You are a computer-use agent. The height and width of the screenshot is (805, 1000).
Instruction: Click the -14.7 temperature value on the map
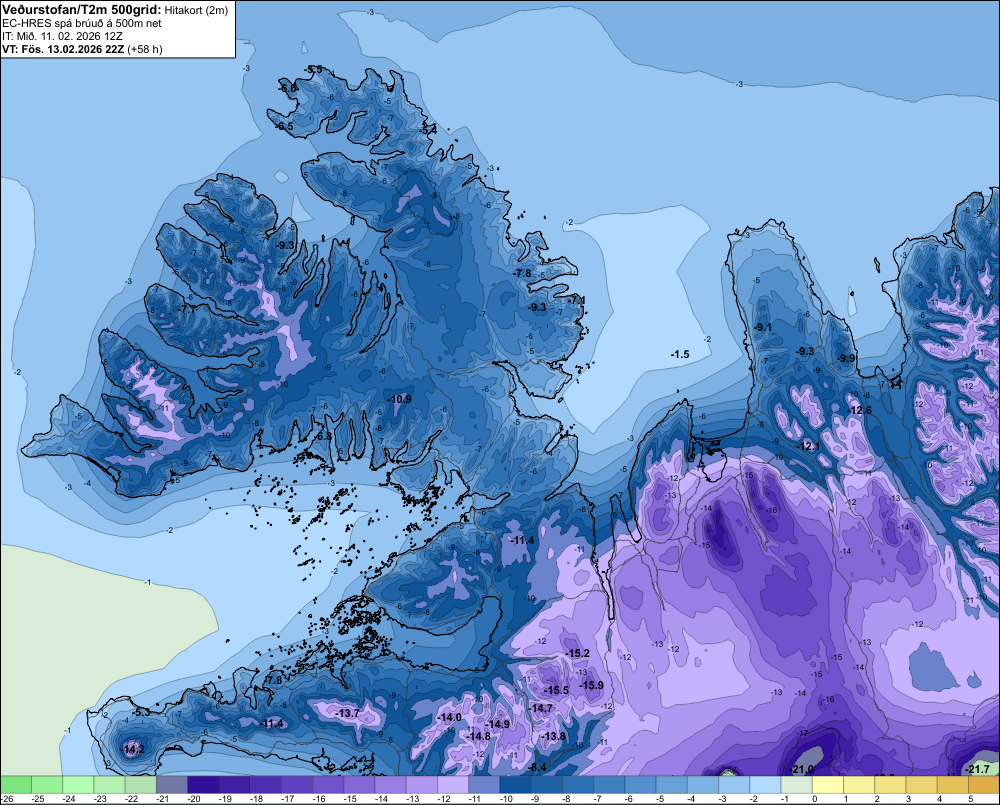[x=541, y=708]
